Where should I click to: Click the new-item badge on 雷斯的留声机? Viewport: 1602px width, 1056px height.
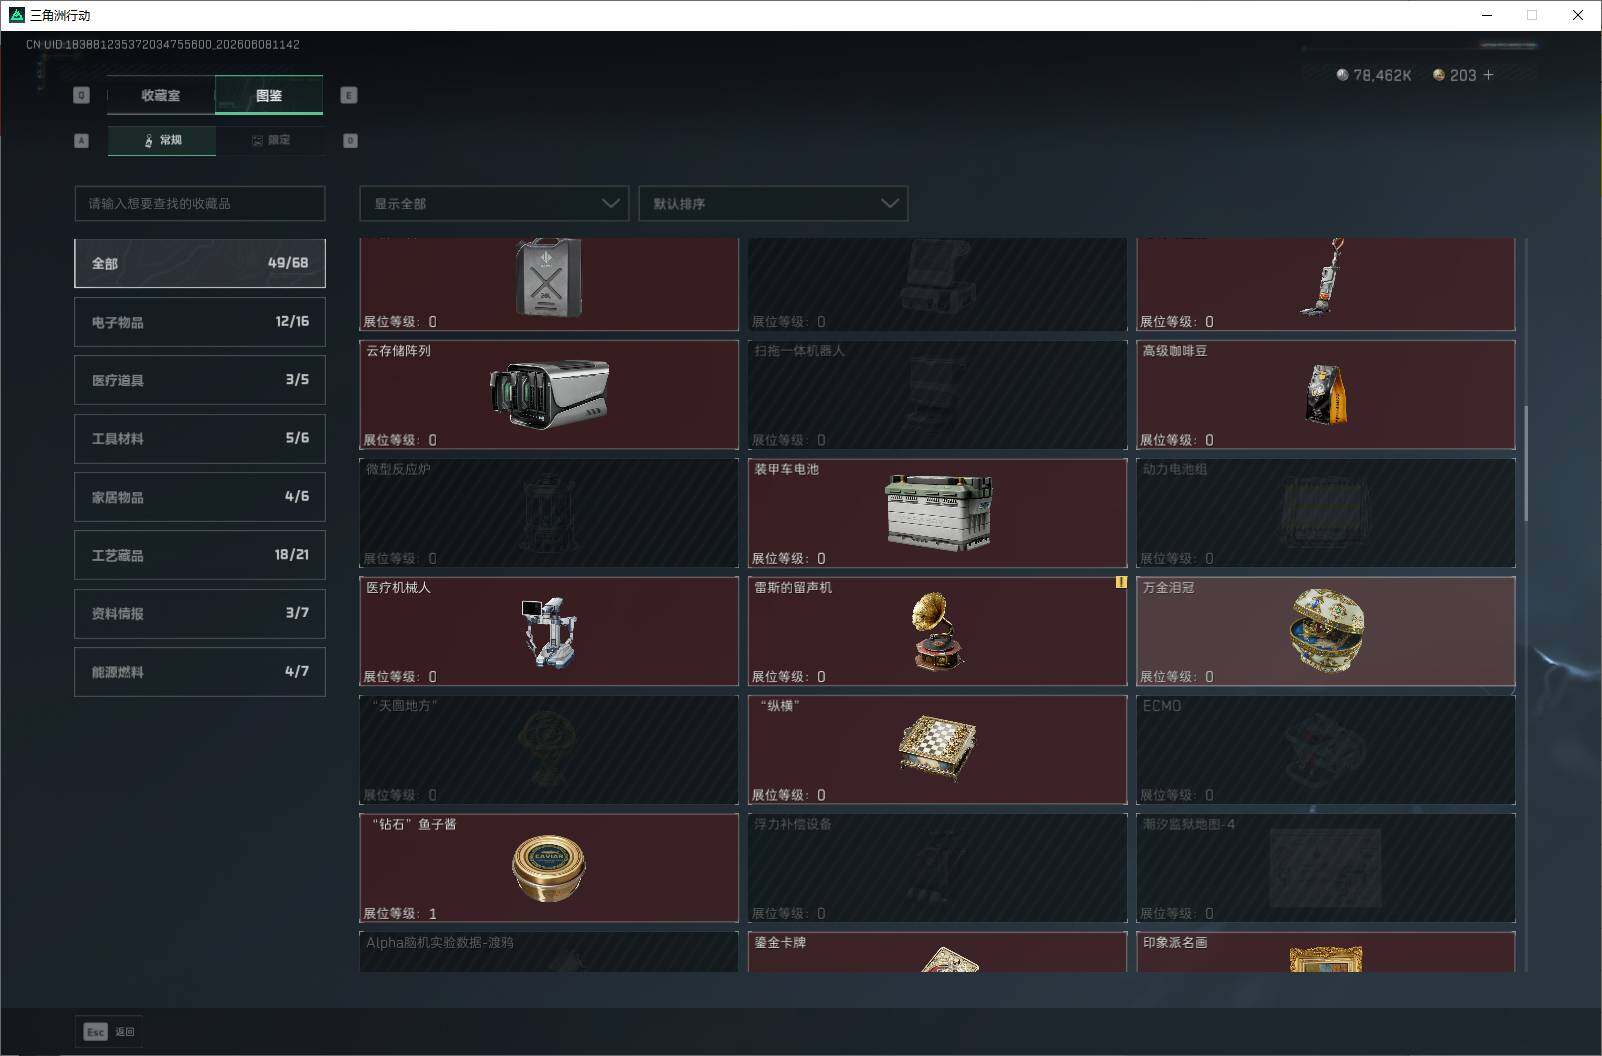1121,582
